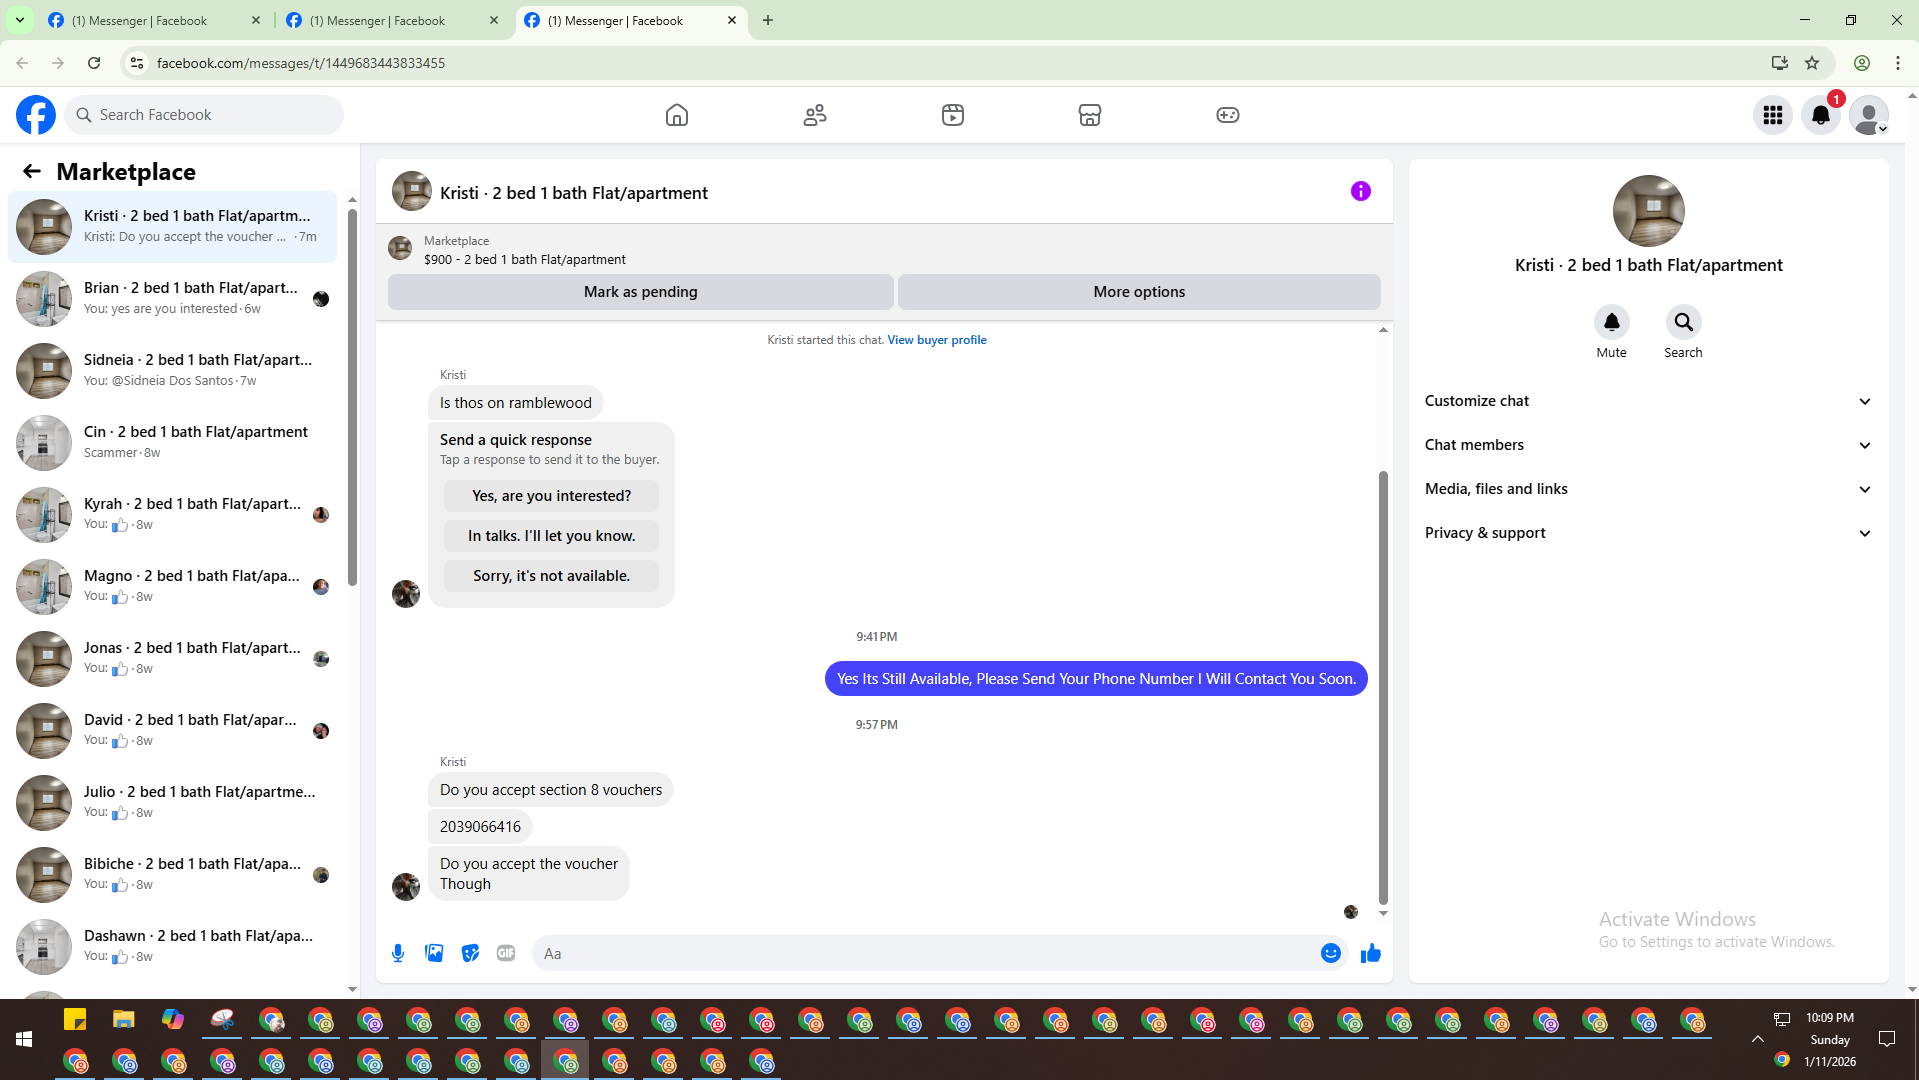Send quick reply "In talks. I'll let you know."
The width and height of the screenshot is (1919, 1080).
[x=551, y=536]
